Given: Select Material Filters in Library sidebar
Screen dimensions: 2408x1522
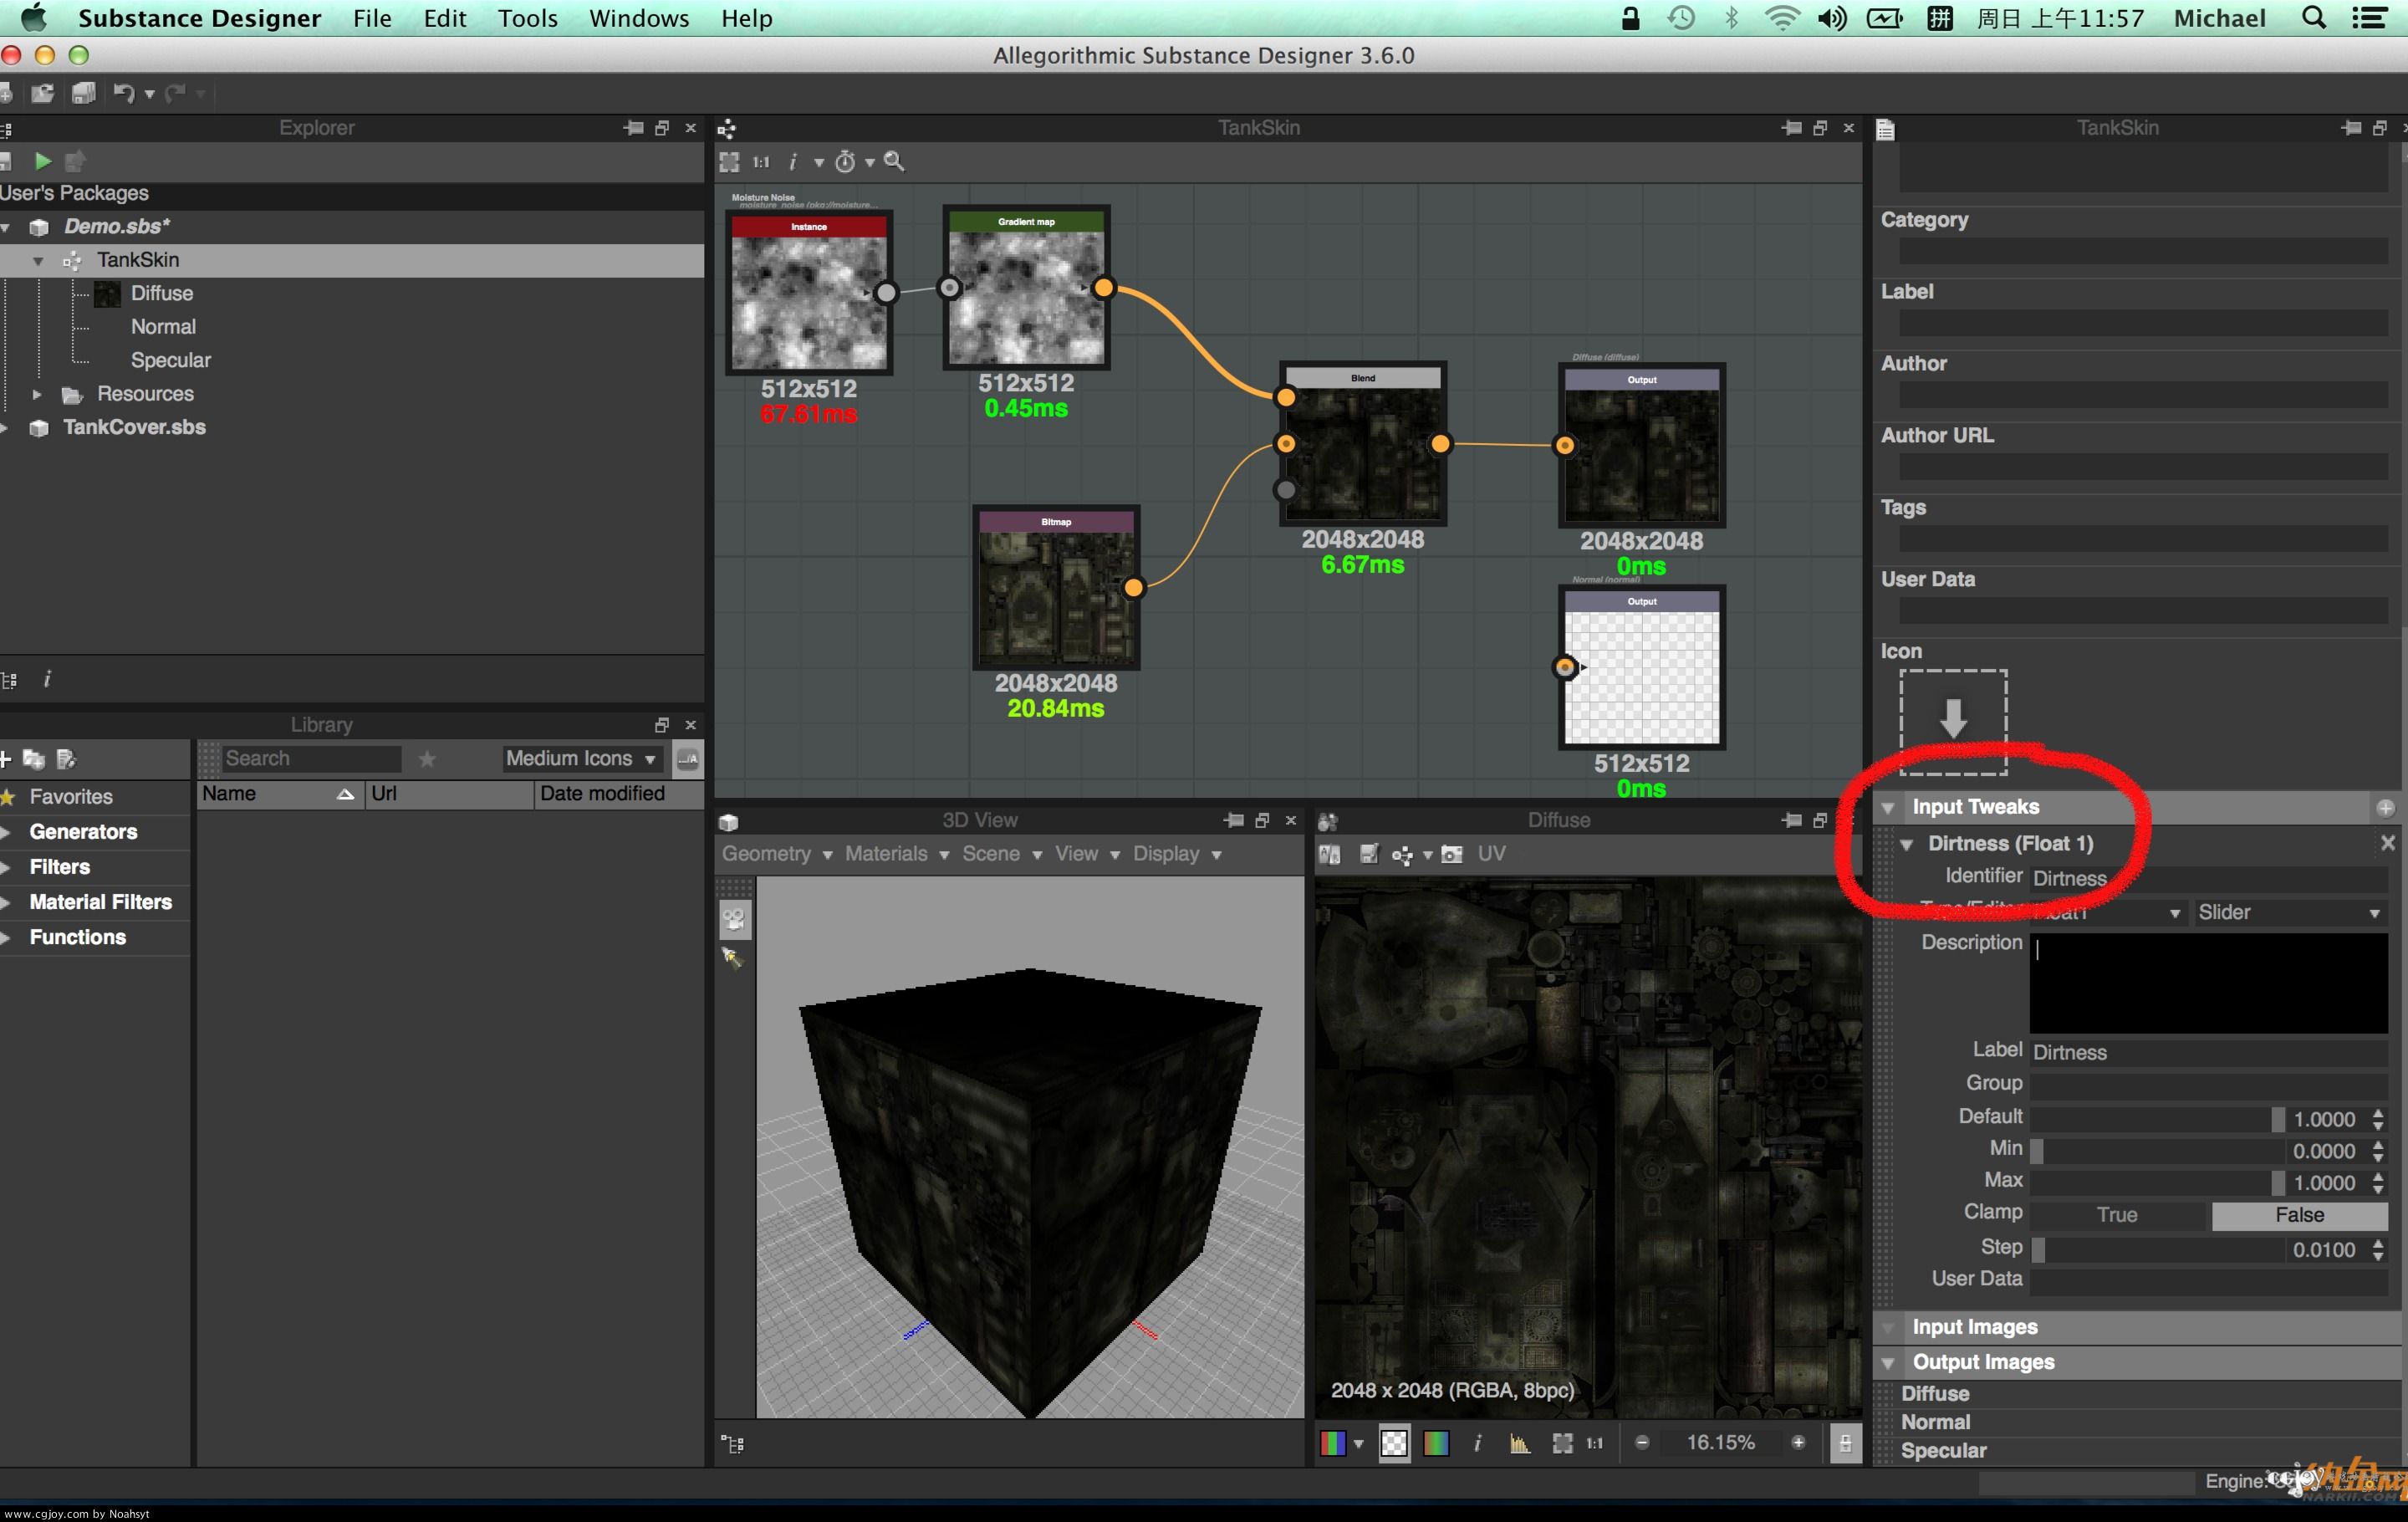Looking at the screenshot, I should 101,902.
